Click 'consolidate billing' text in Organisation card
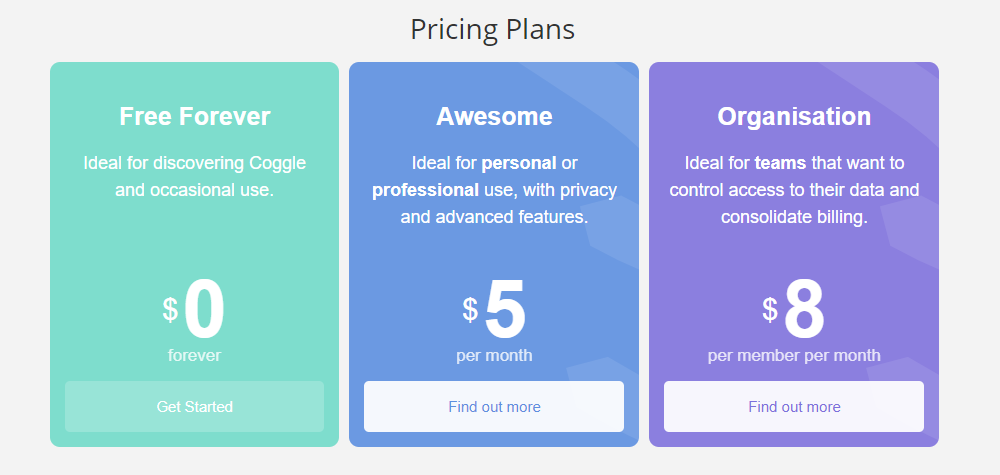 [x=794, y=216]
